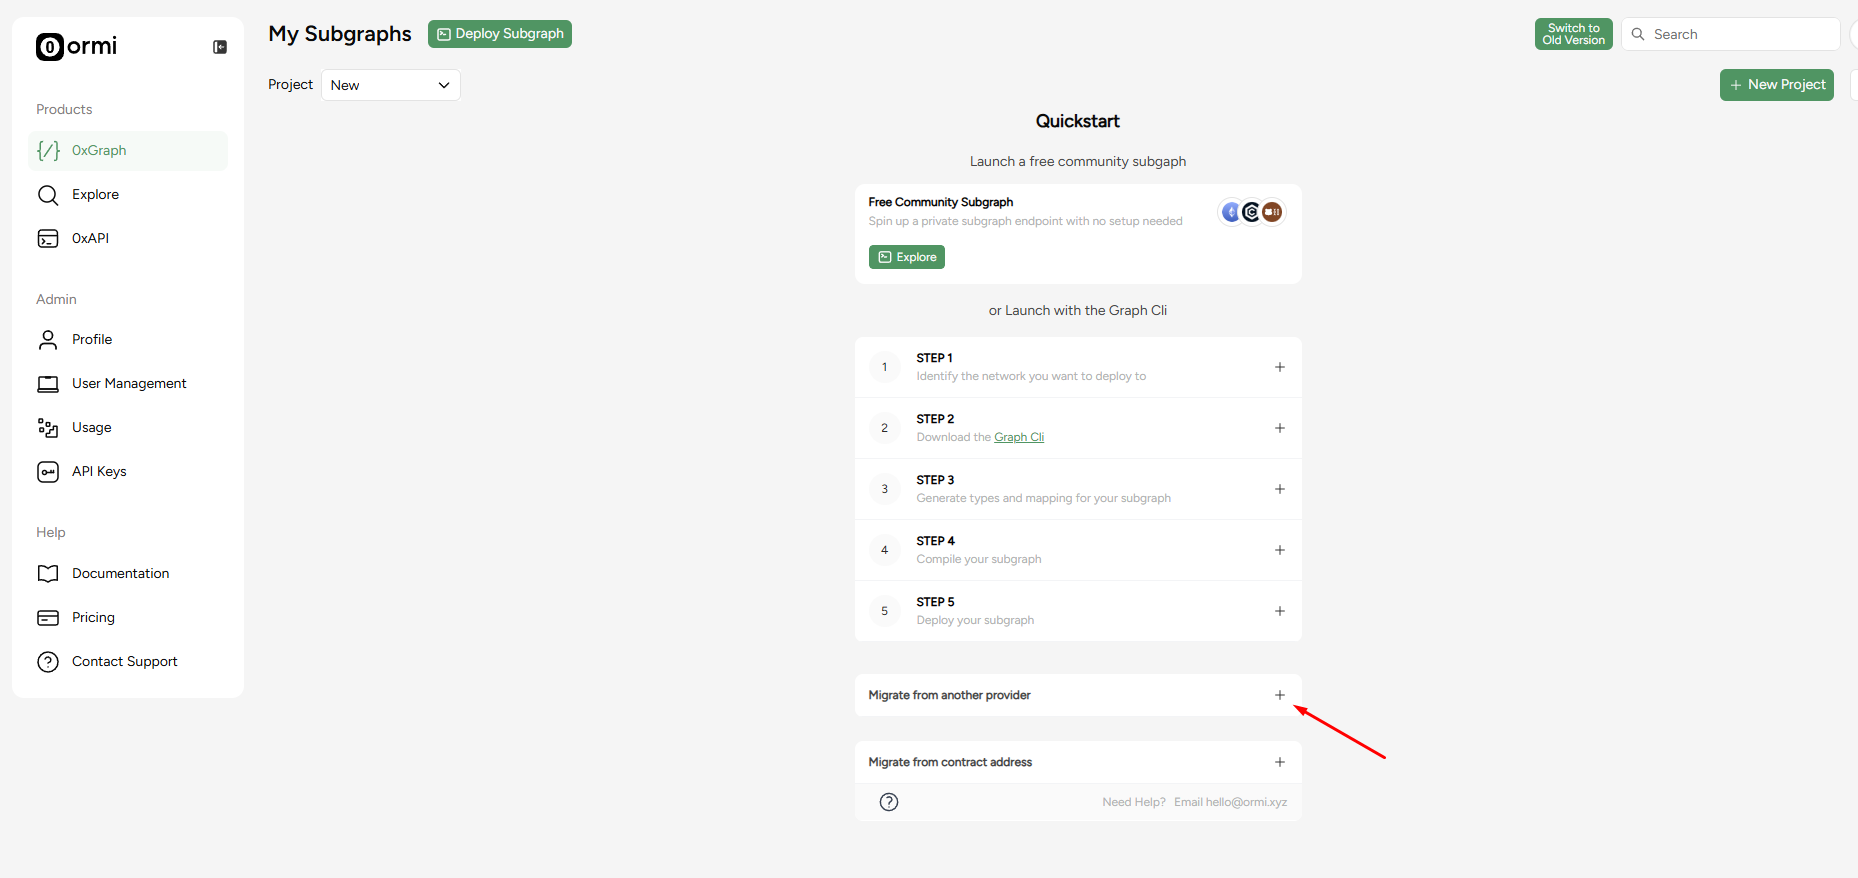The image size is (1858, 878).
Task: Open the Usage page
Action: 128,428
